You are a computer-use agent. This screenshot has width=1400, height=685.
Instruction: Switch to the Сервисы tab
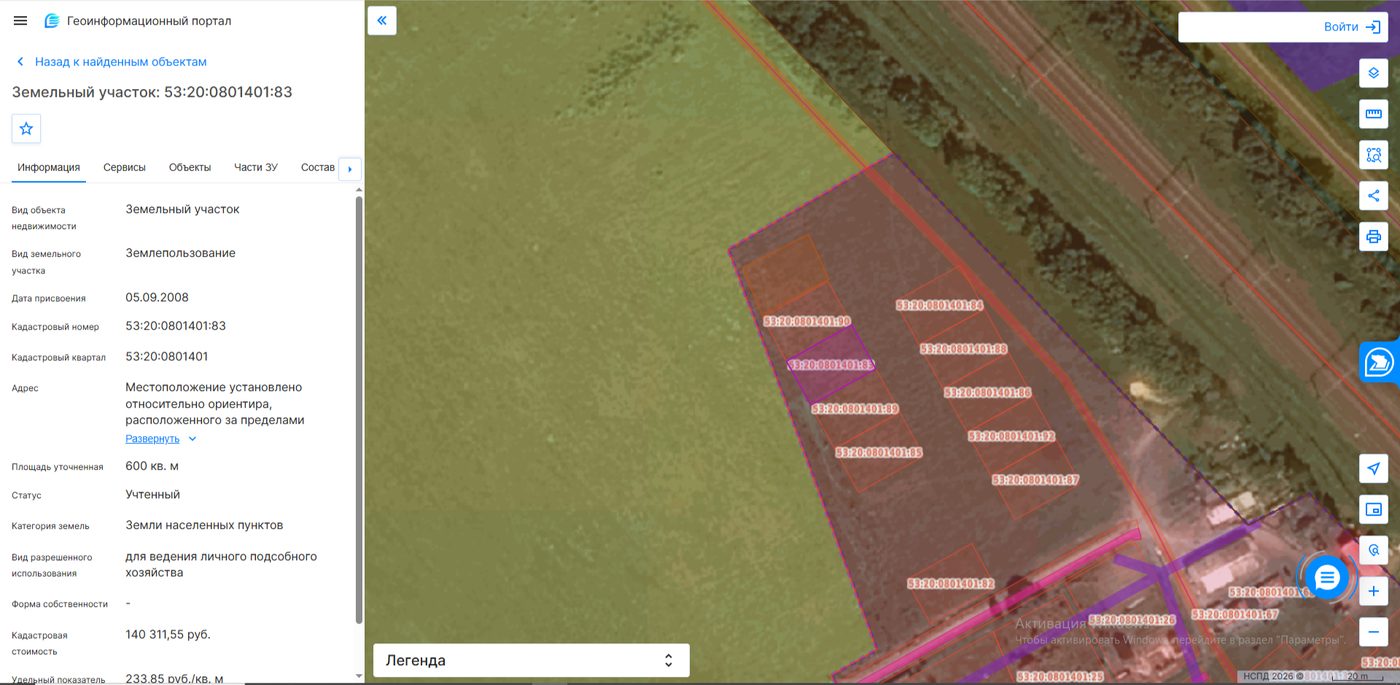(125, 167)
